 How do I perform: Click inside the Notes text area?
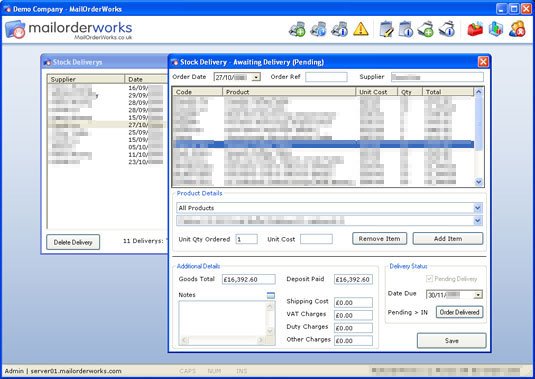pyautogui.click(x=222, y=319)
